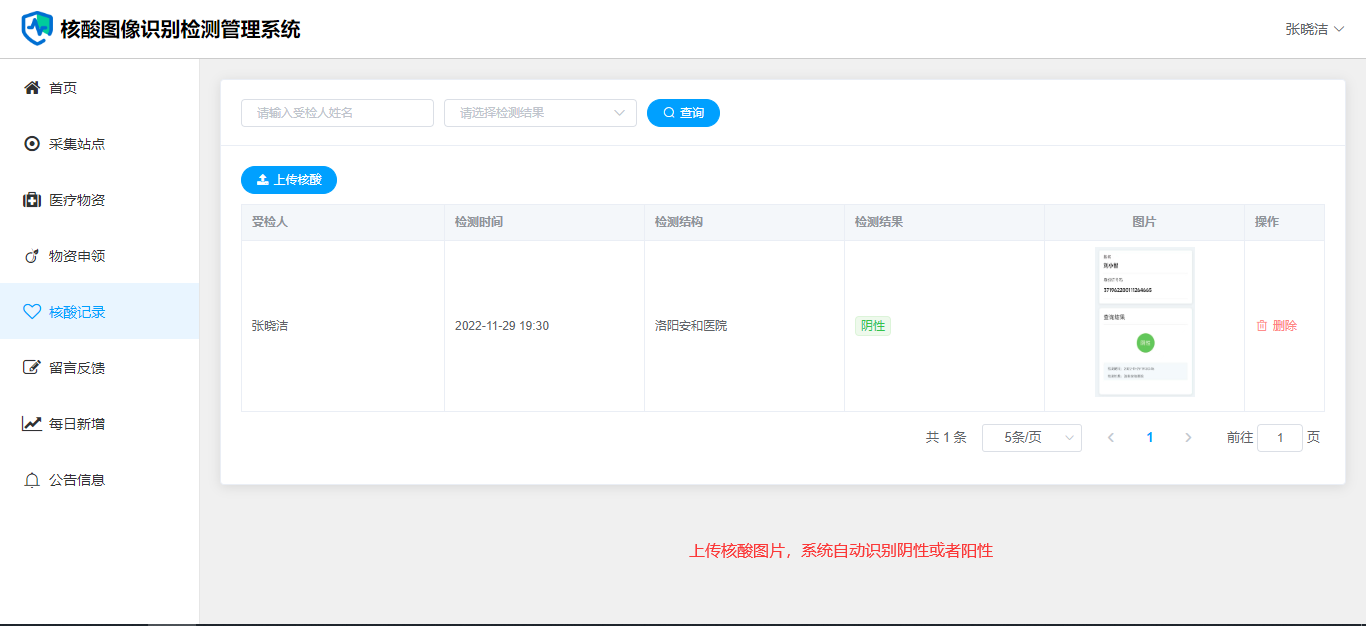This screenshot has height=626, width=1366.
Task: Open the 公告信息 menu item
Action: (x=77, y=480)
